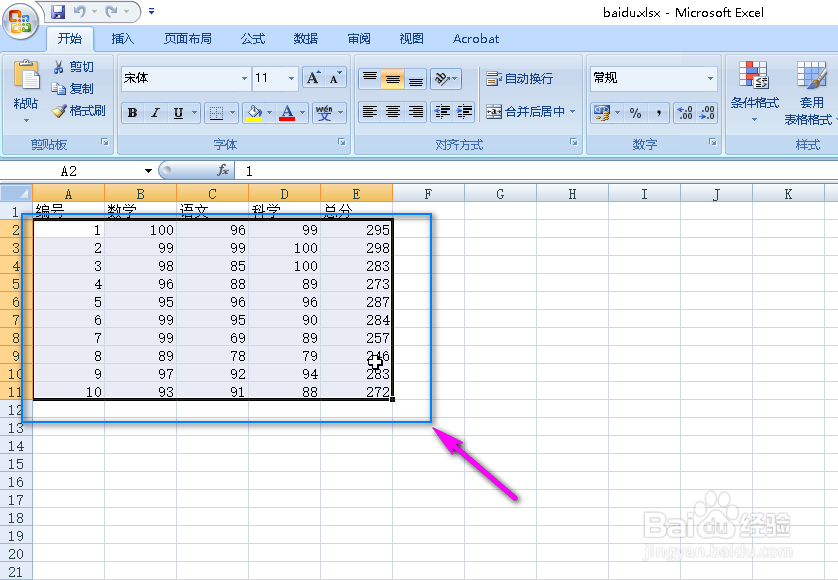The height and width of the screenshot is (580, 838).
Task: Toggle underline formatting
Action: pyautogui.click(x=178, y=113)
